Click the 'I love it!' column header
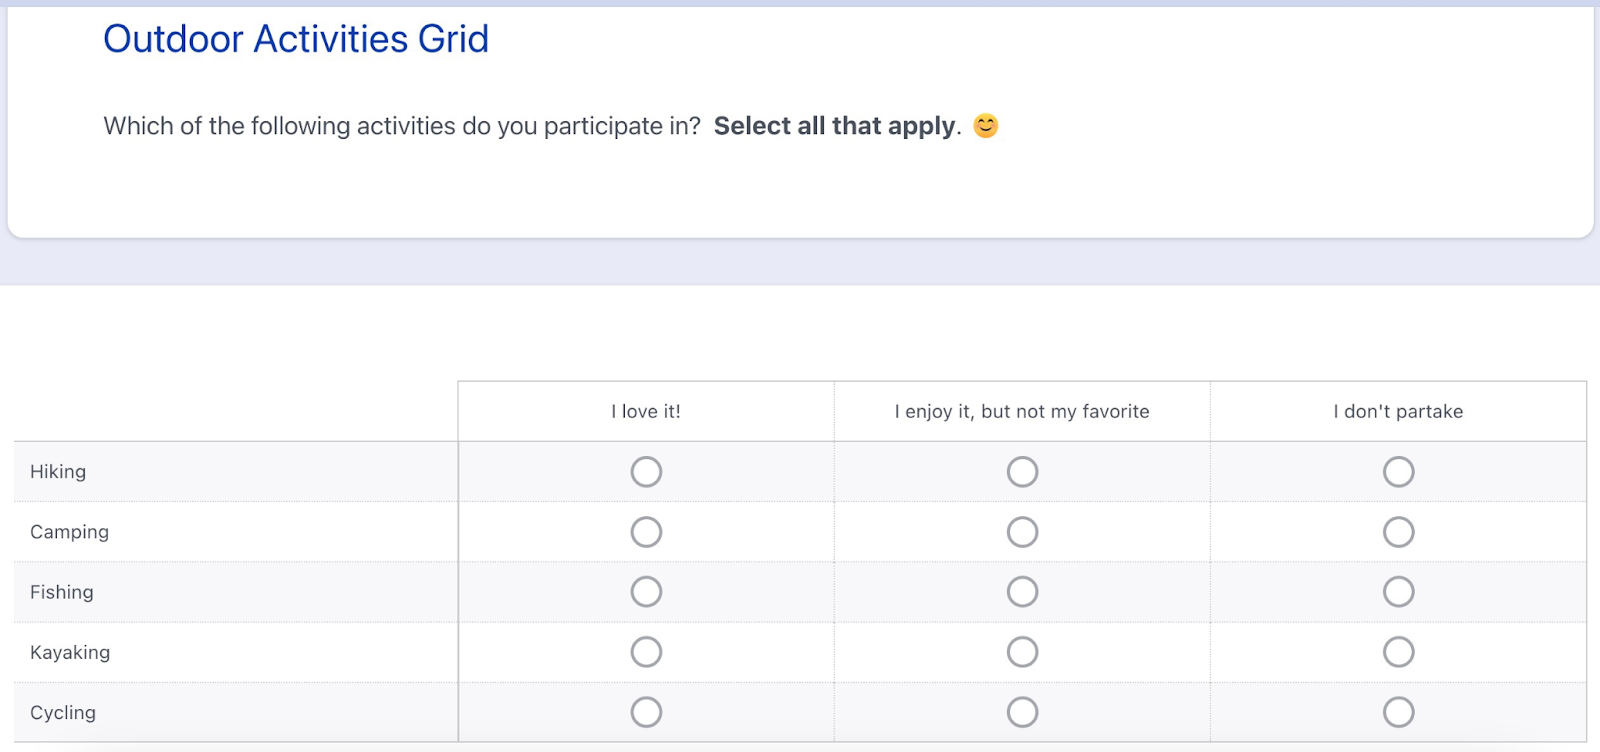This screenshot has height=752, width=1600. pos(646,411)
